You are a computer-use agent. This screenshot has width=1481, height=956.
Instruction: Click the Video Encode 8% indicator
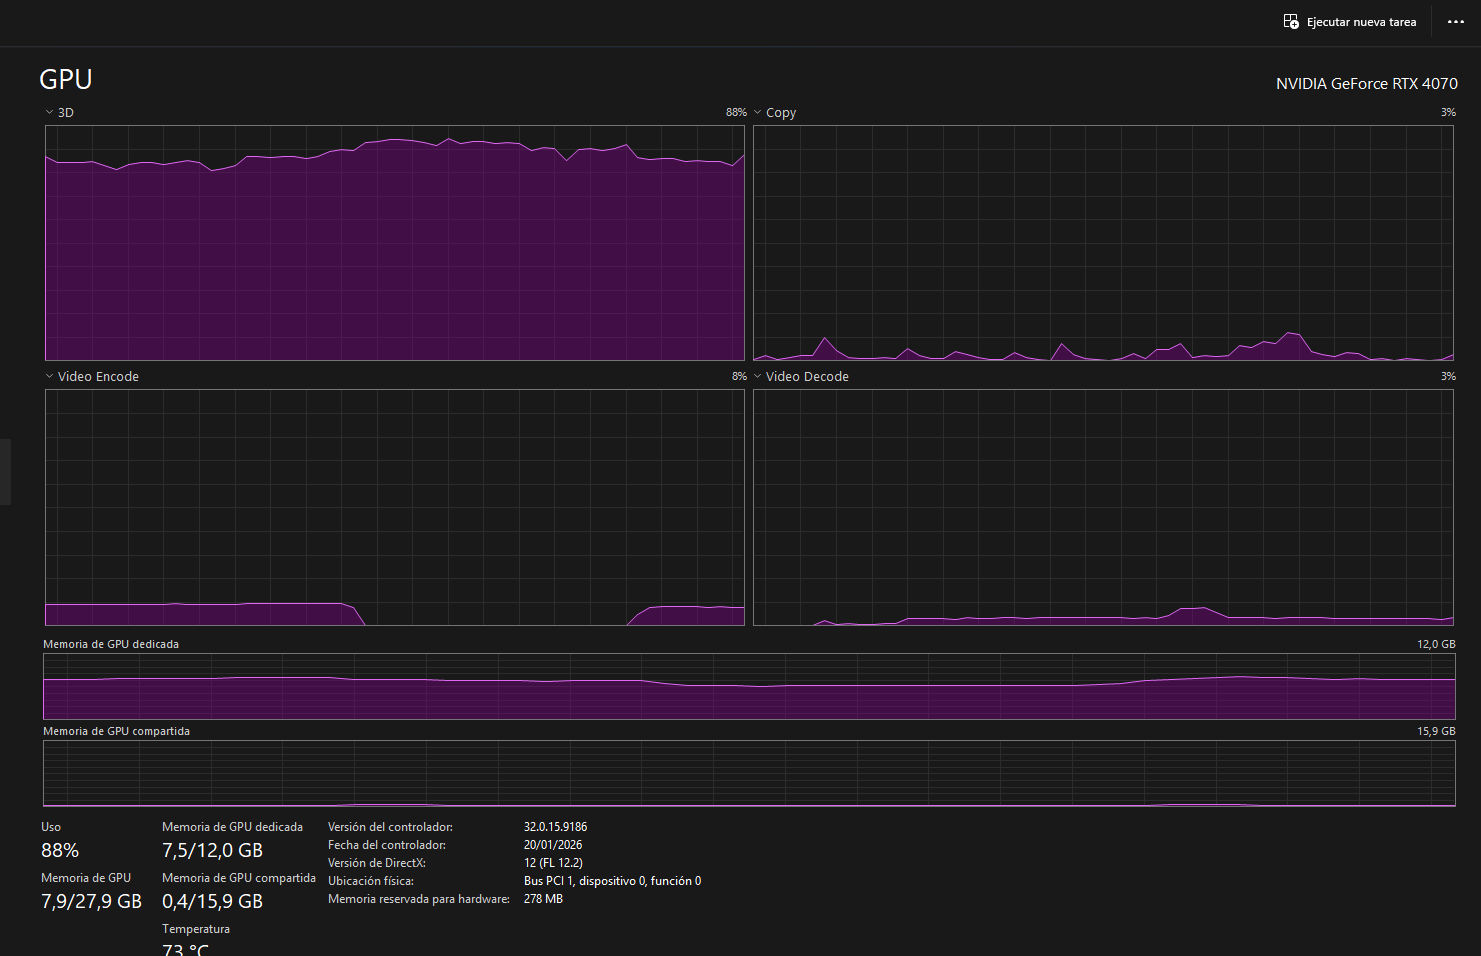739,375
